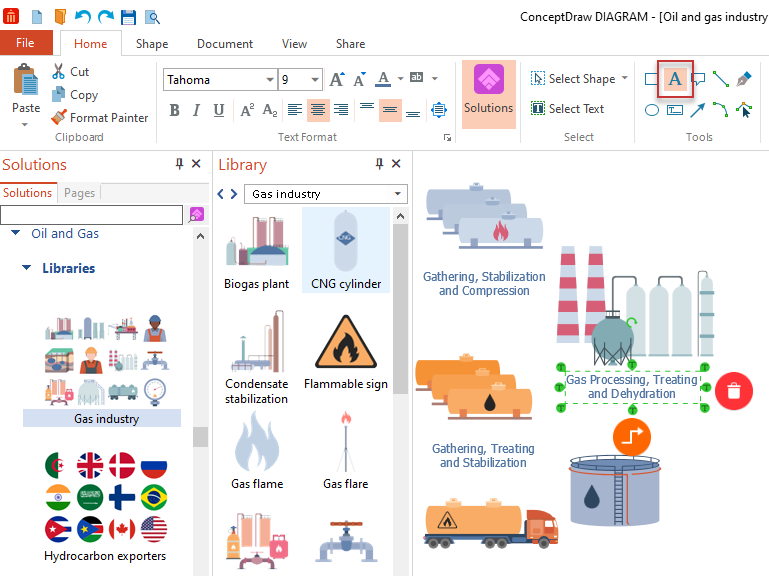The width and height of the screenshot is (769, 576).
Task: Open the Shape ribbon tab
Action: [x=152, y=44]
